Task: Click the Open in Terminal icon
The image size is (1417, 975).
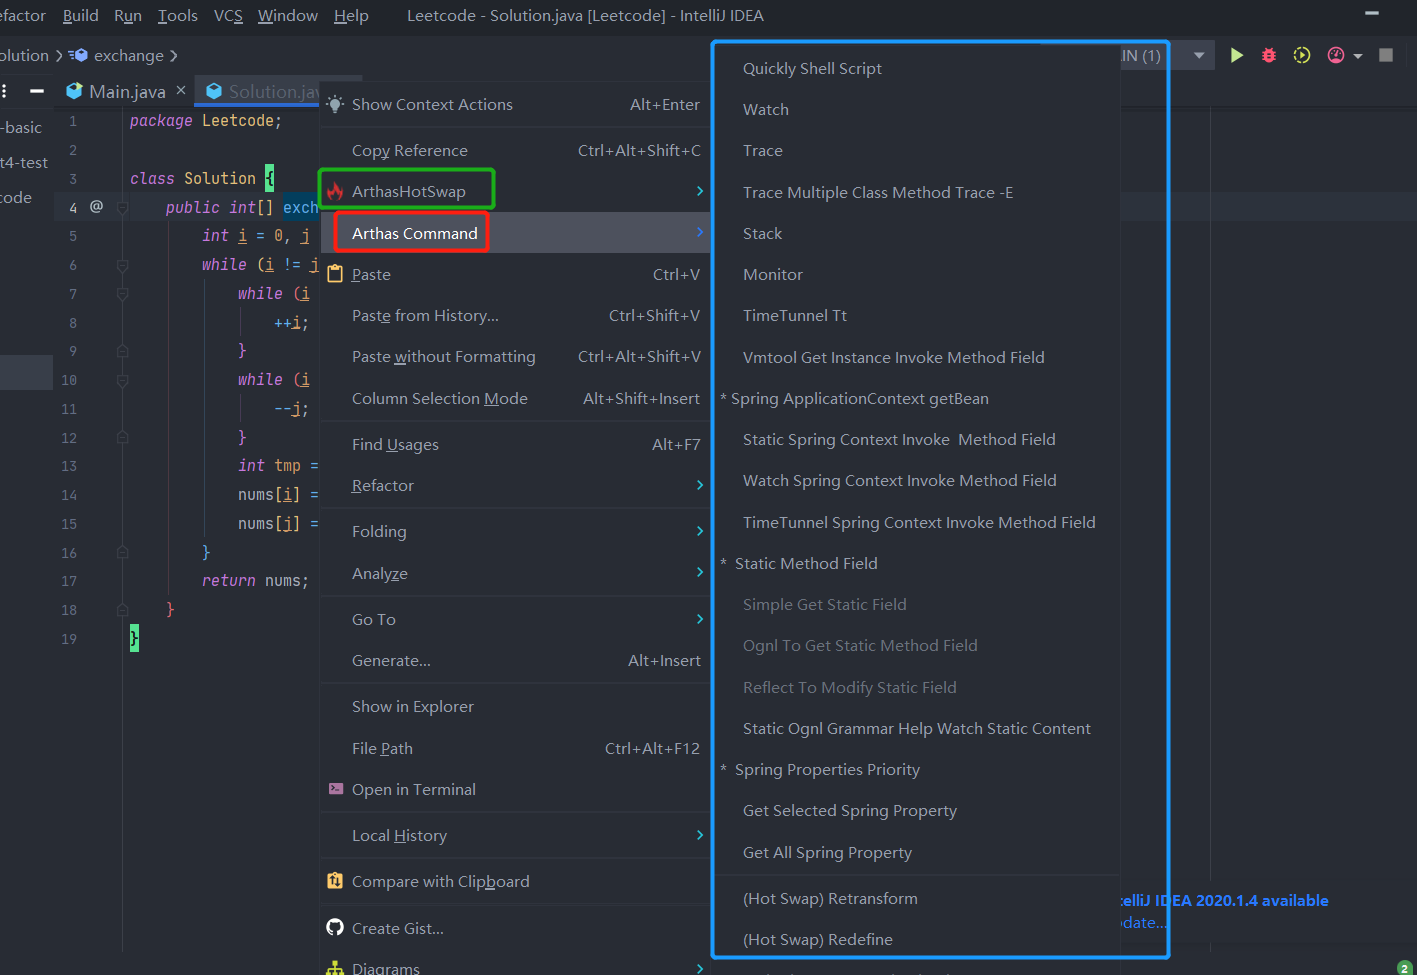Action: click(336, 789)
